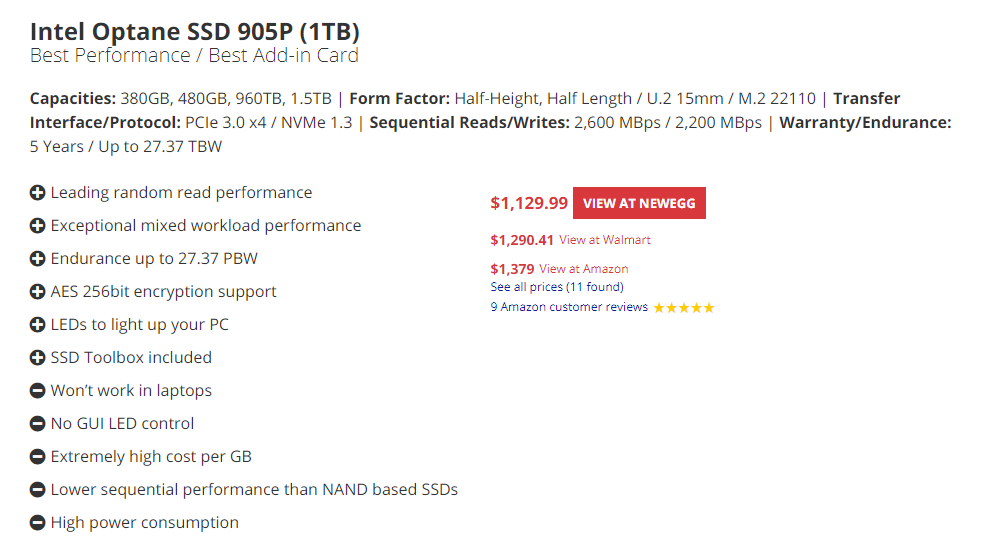Click the five-star rating icons
The width and height of the screenshot is (982, 543).
pyautogui.click(x=684, y=308)
